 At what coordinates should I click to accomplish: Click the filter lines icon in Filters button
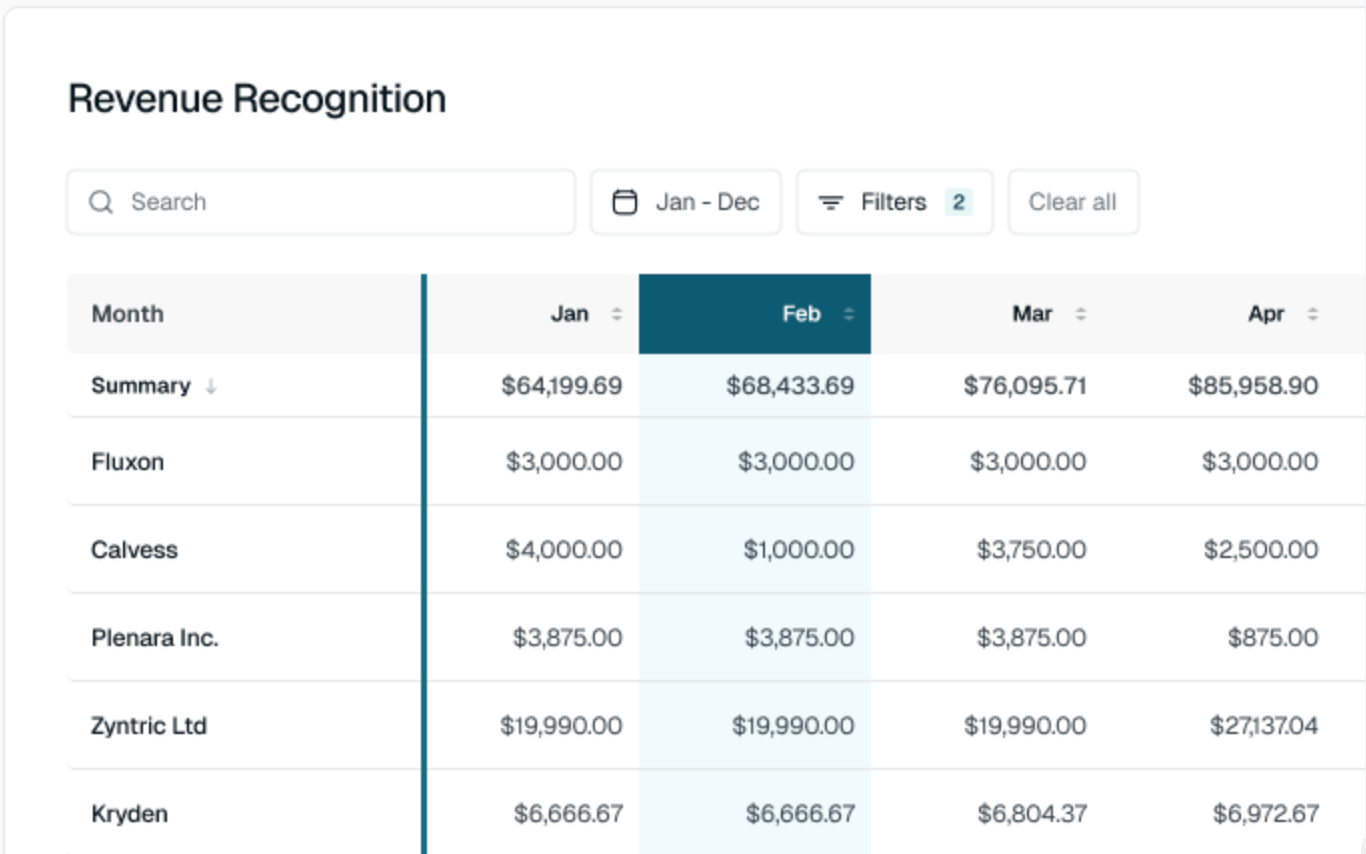[831, 202]
